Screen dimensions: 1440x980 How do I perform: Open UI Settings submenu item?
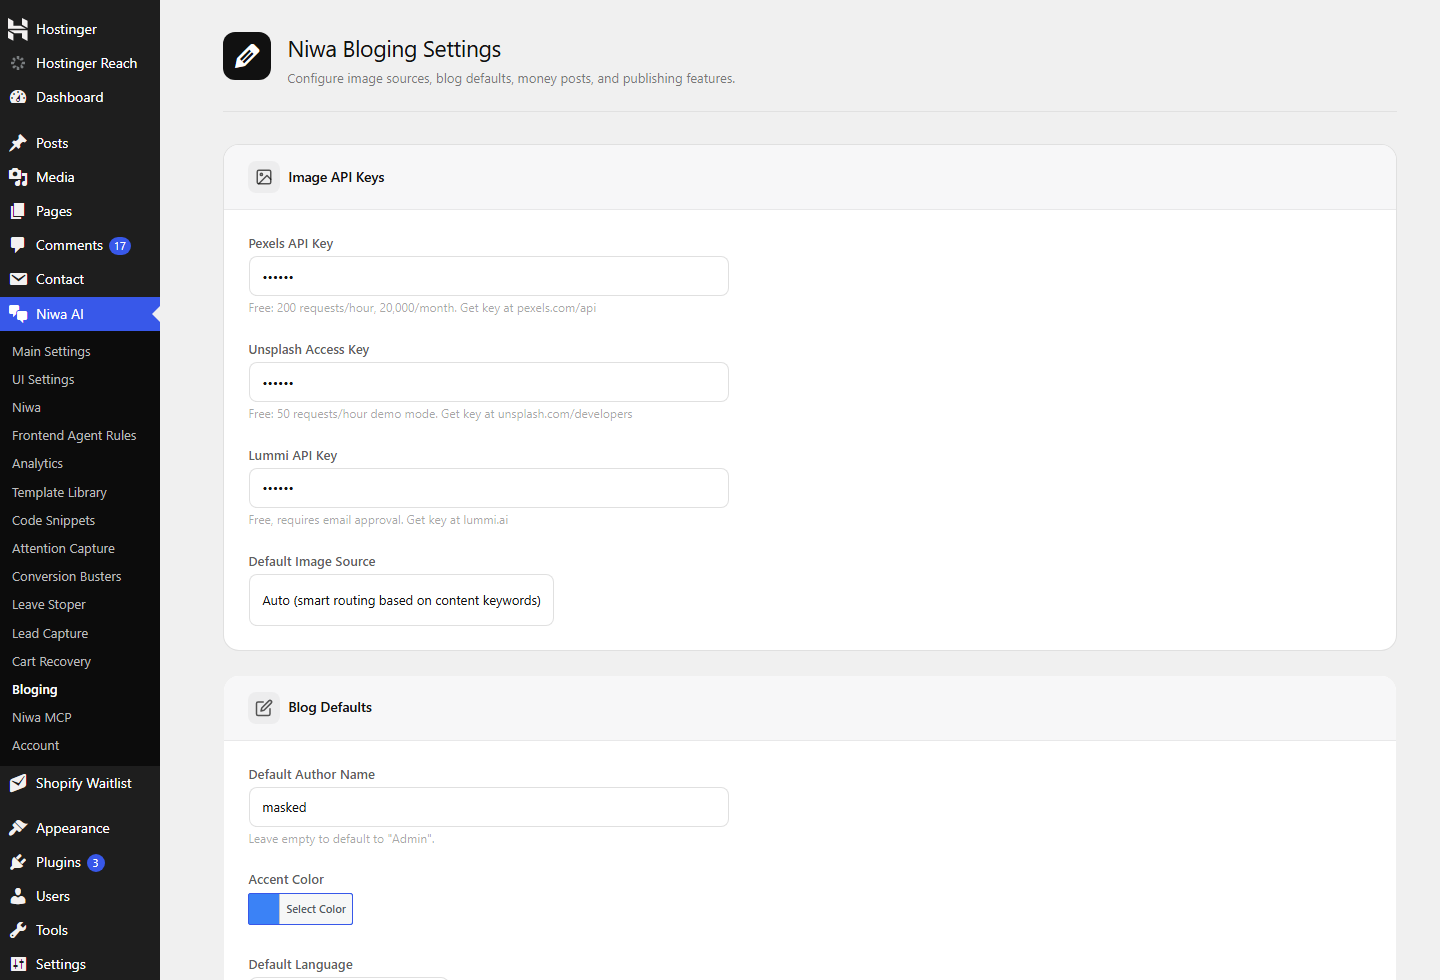pyautogui.click(x=43, y=380)
